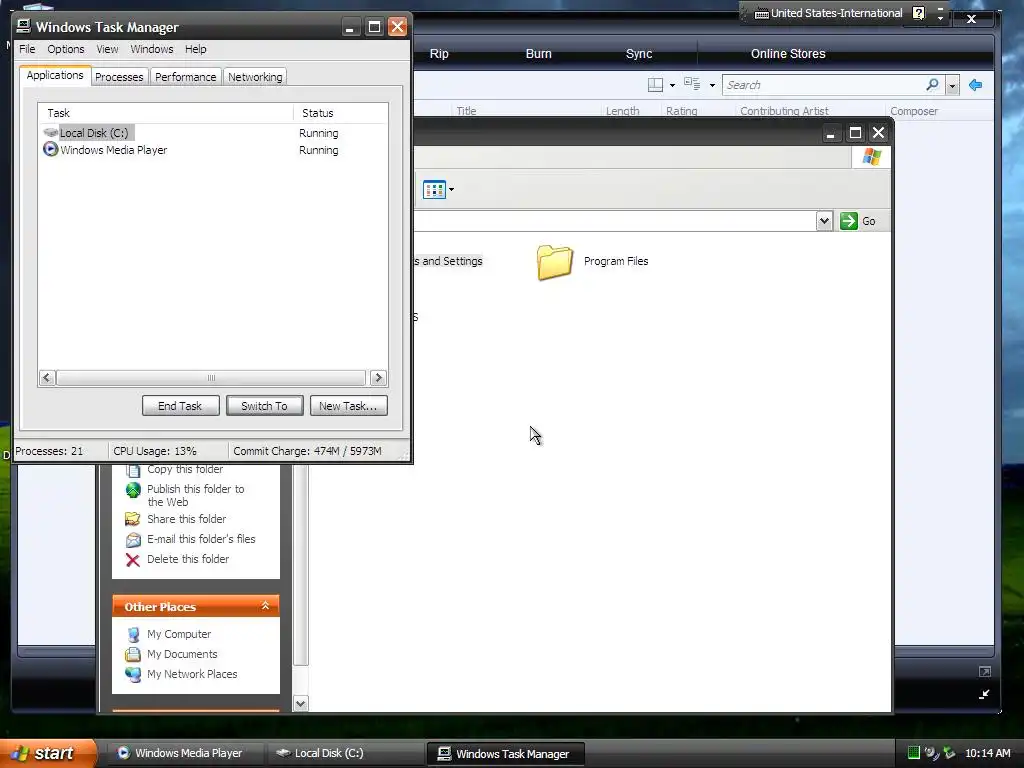Sort by the Composer column
The height and width of the screenshot is (768, 1024).
coord(914,111)
